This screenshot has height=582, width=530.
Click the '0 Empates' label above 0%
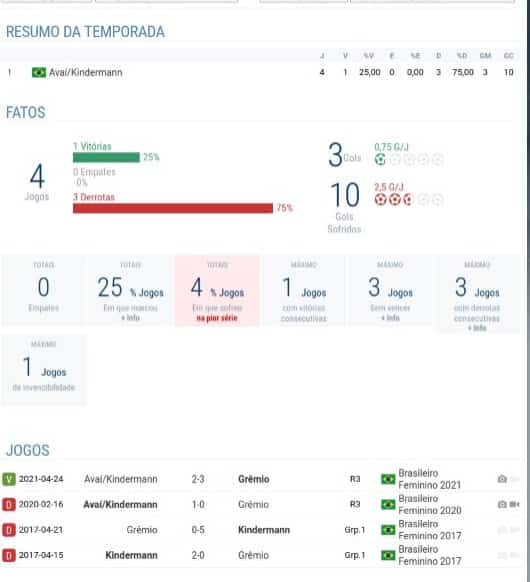pos(95,172)
